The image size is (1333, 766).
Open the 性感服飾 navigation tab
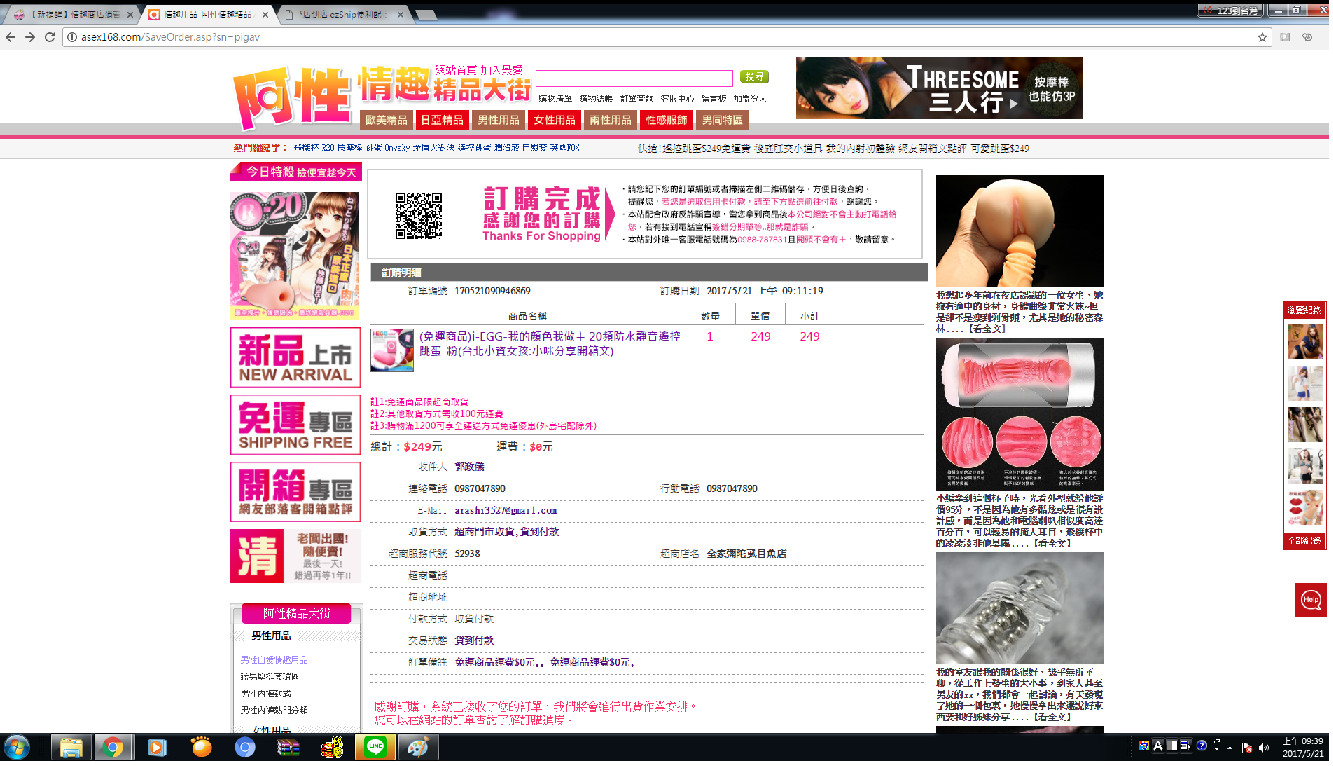pos(666,120)
